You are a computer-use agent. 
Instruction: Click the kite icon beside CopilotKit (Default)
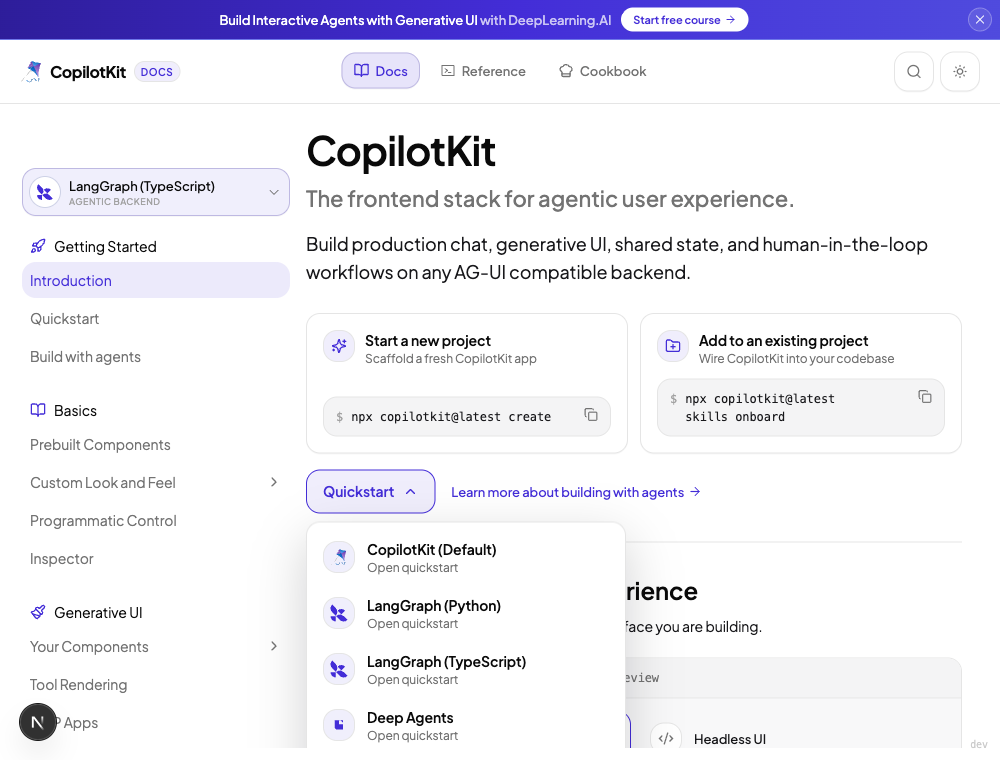pyautogui.click(x=339, y=557)
